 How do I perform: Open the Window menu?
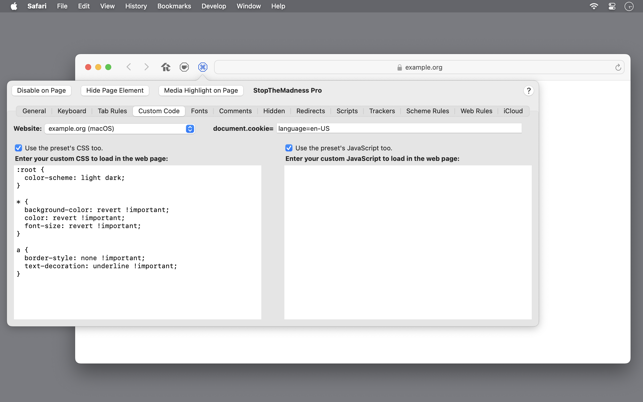coord(249,6)
